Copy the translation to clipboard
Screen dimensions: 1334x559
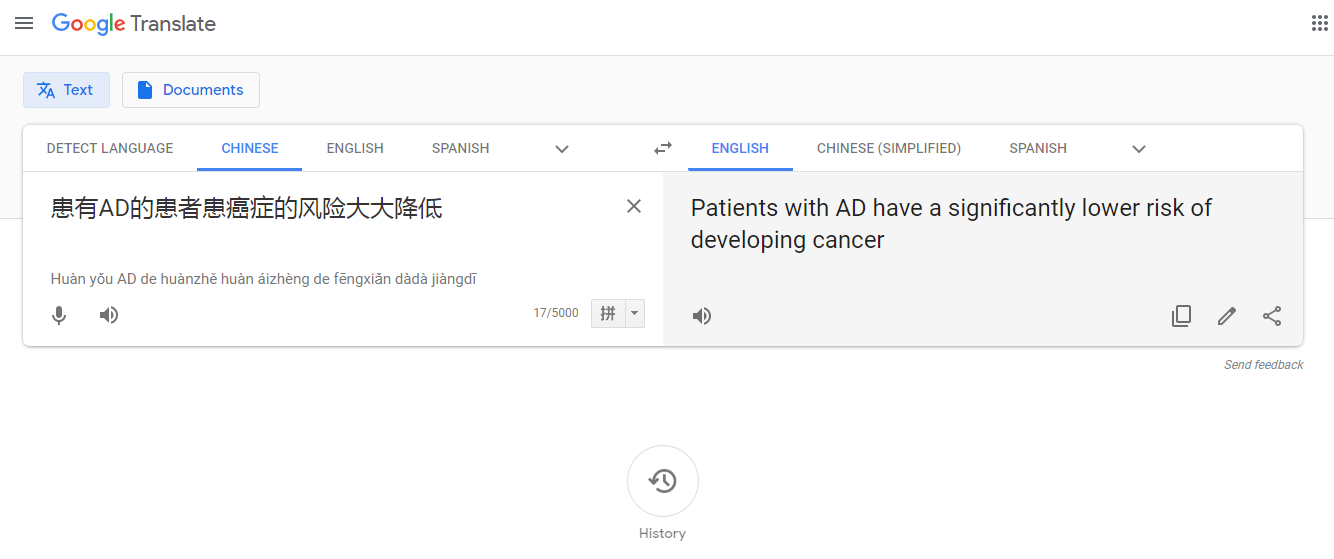(1181, 316)
